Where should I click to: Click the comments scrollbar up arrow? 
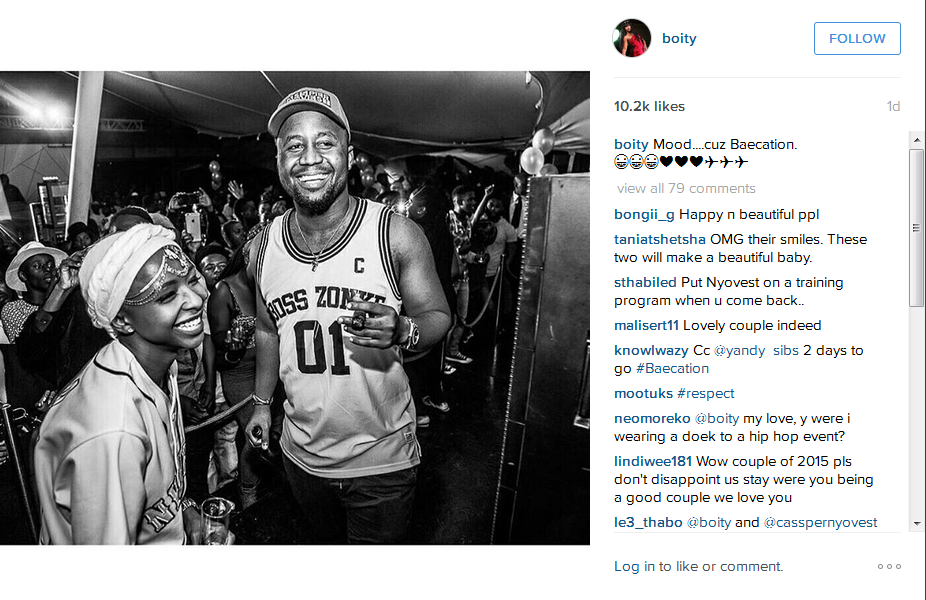click(x=917, y=140)
